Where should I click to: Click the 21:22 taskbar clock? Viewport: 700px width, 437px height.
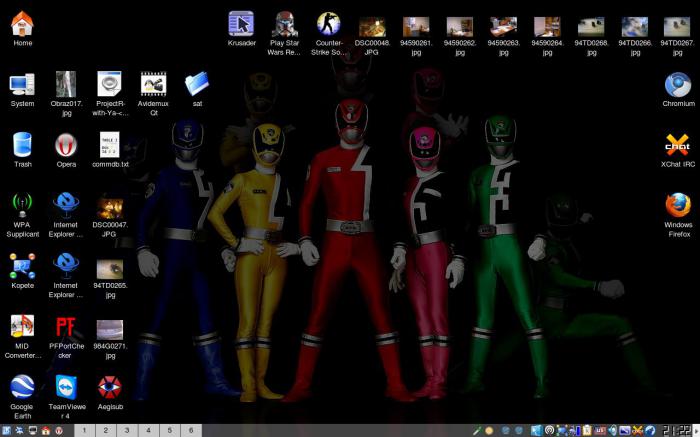pyautogui.click(x=676, y=431)
